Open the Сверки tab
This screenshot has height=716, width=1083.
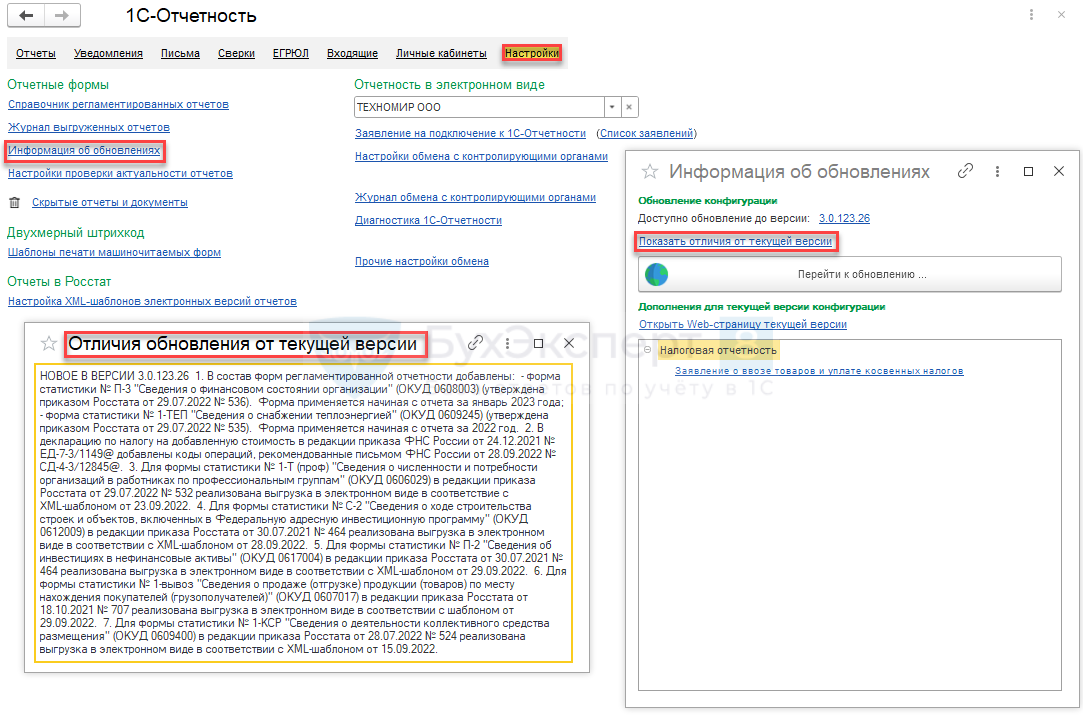tap(236, 53)
